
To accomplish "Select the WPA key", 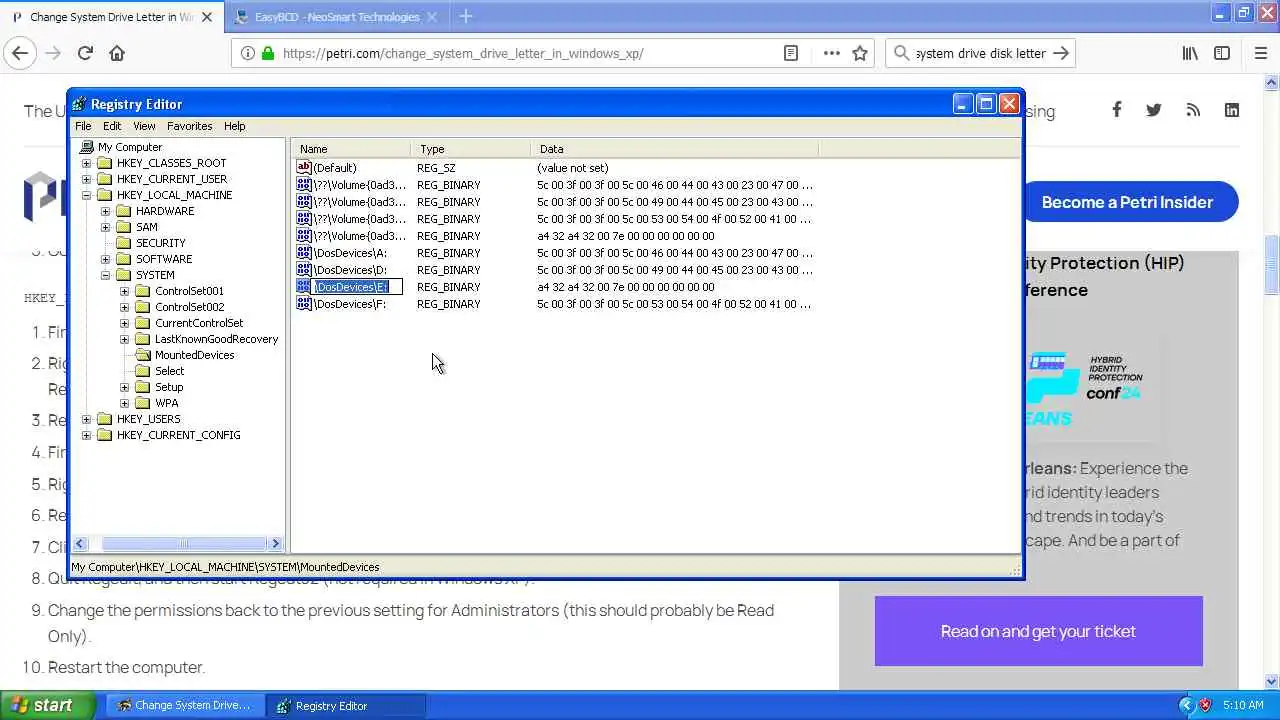I will [x=166, y=403].
